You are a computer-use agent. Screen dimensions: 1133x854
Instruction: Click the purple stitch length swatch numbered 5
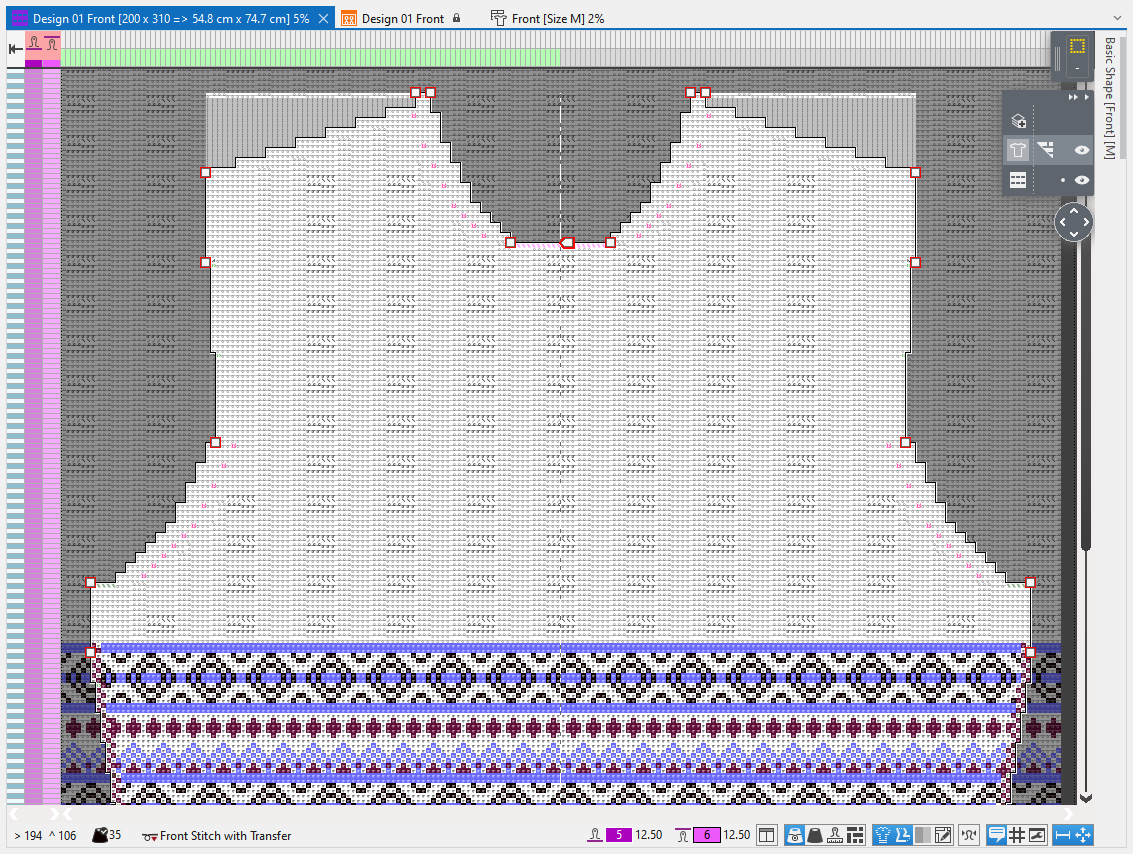pos(618,835)
